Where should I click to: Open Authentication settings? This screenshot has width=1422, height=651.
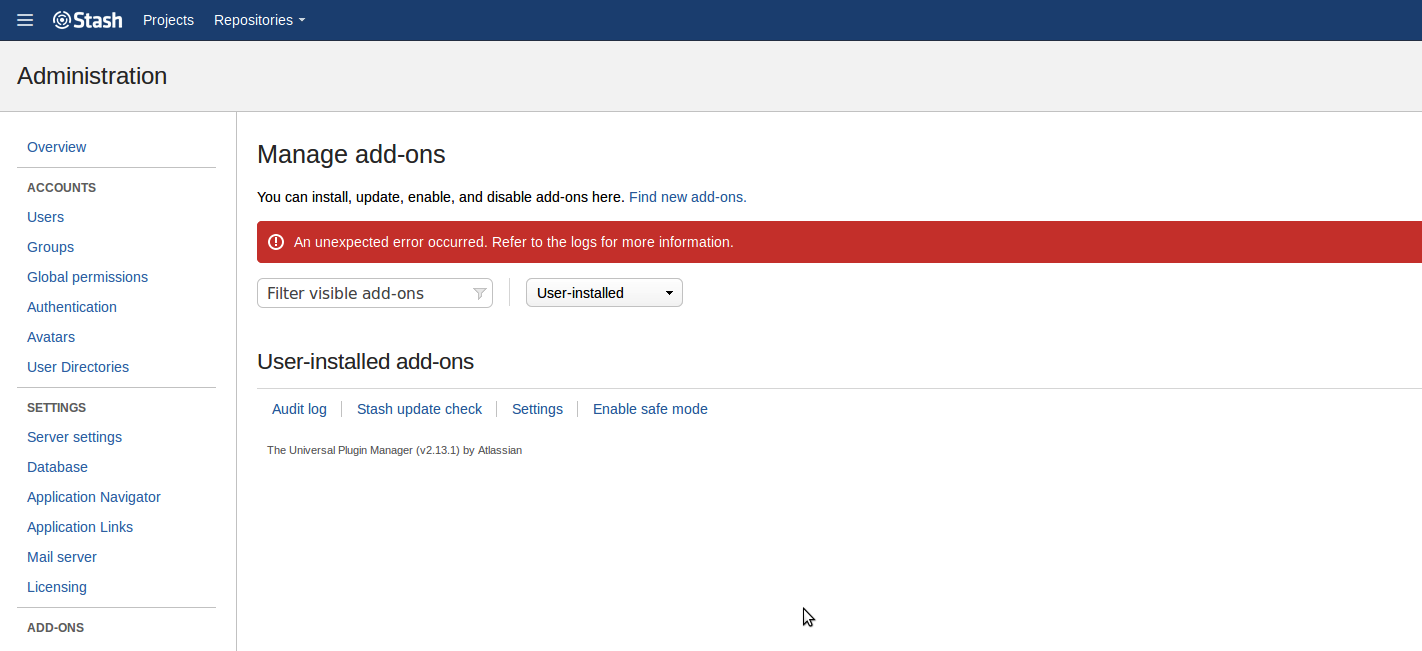[x=72, y=307]
